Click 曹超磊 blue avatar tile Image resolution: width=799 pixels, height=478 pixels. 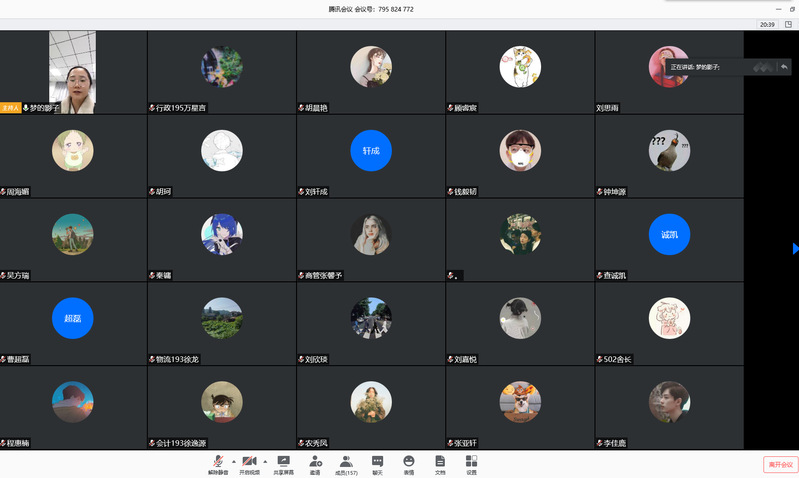point(73,324)
